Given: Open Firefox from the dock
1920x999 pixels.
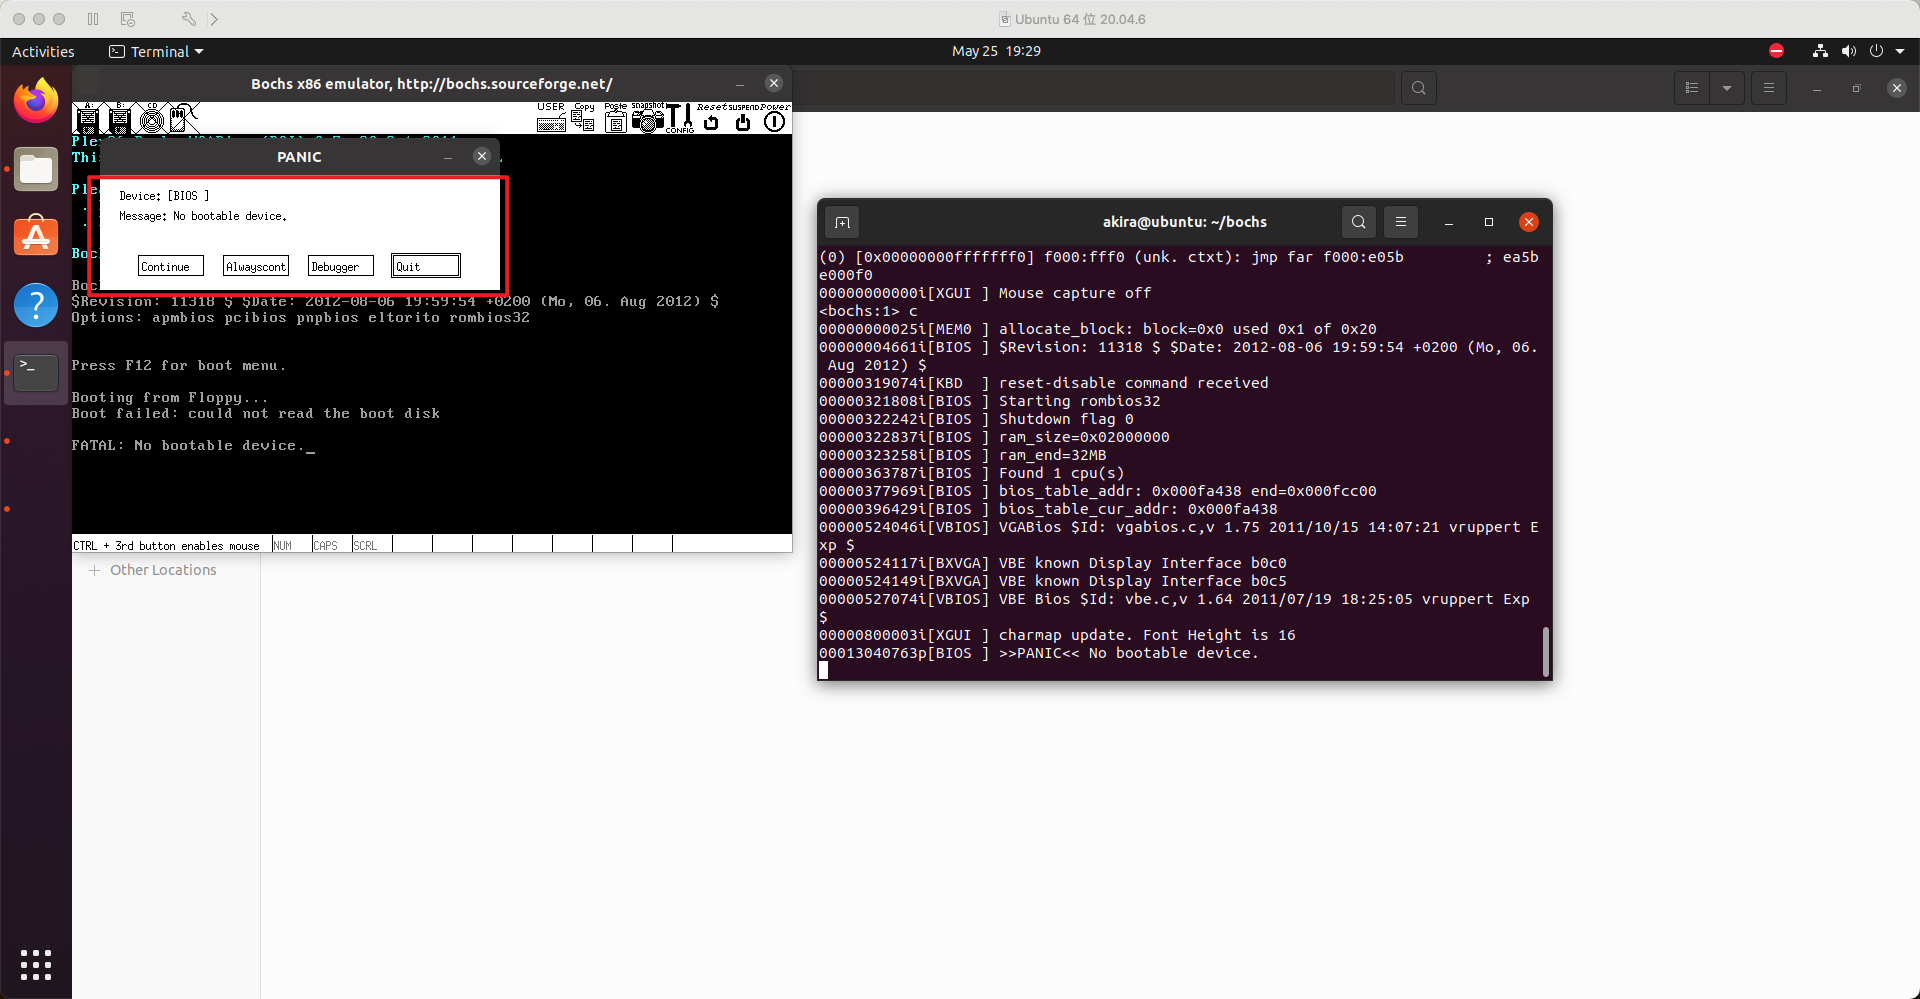Looking at the screenshot, I should (x=36, y=100).
